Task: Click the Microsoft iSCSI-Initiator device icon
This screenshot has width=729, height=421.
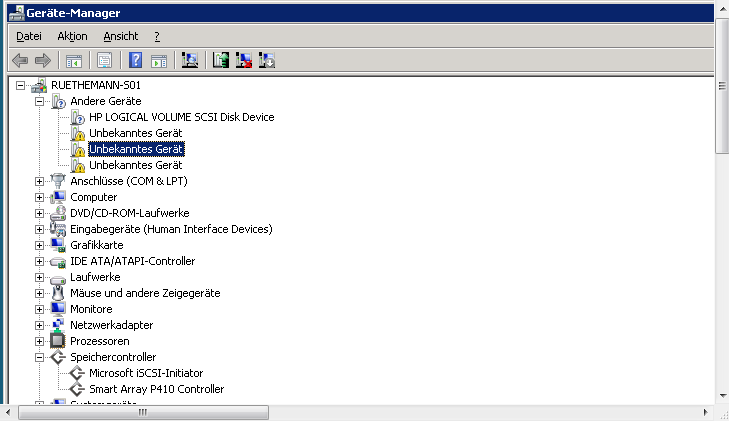Action: pos(77,374)
